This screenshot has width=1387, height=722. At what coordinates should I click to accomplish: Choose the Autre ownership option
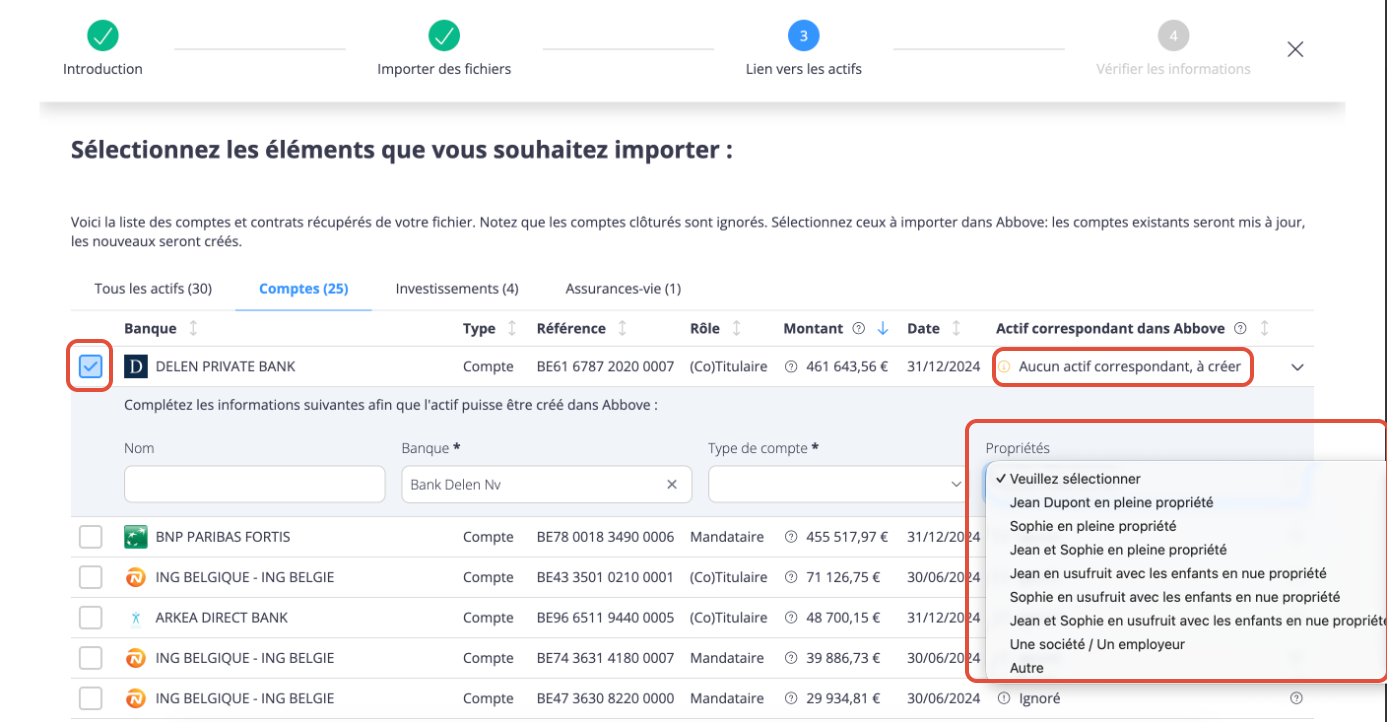[x=1027, y=668]
